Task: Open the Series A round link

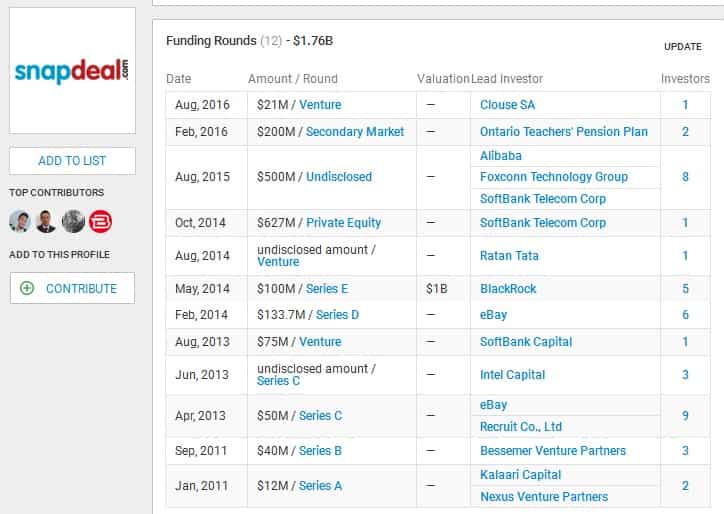Action: (320, 486)
